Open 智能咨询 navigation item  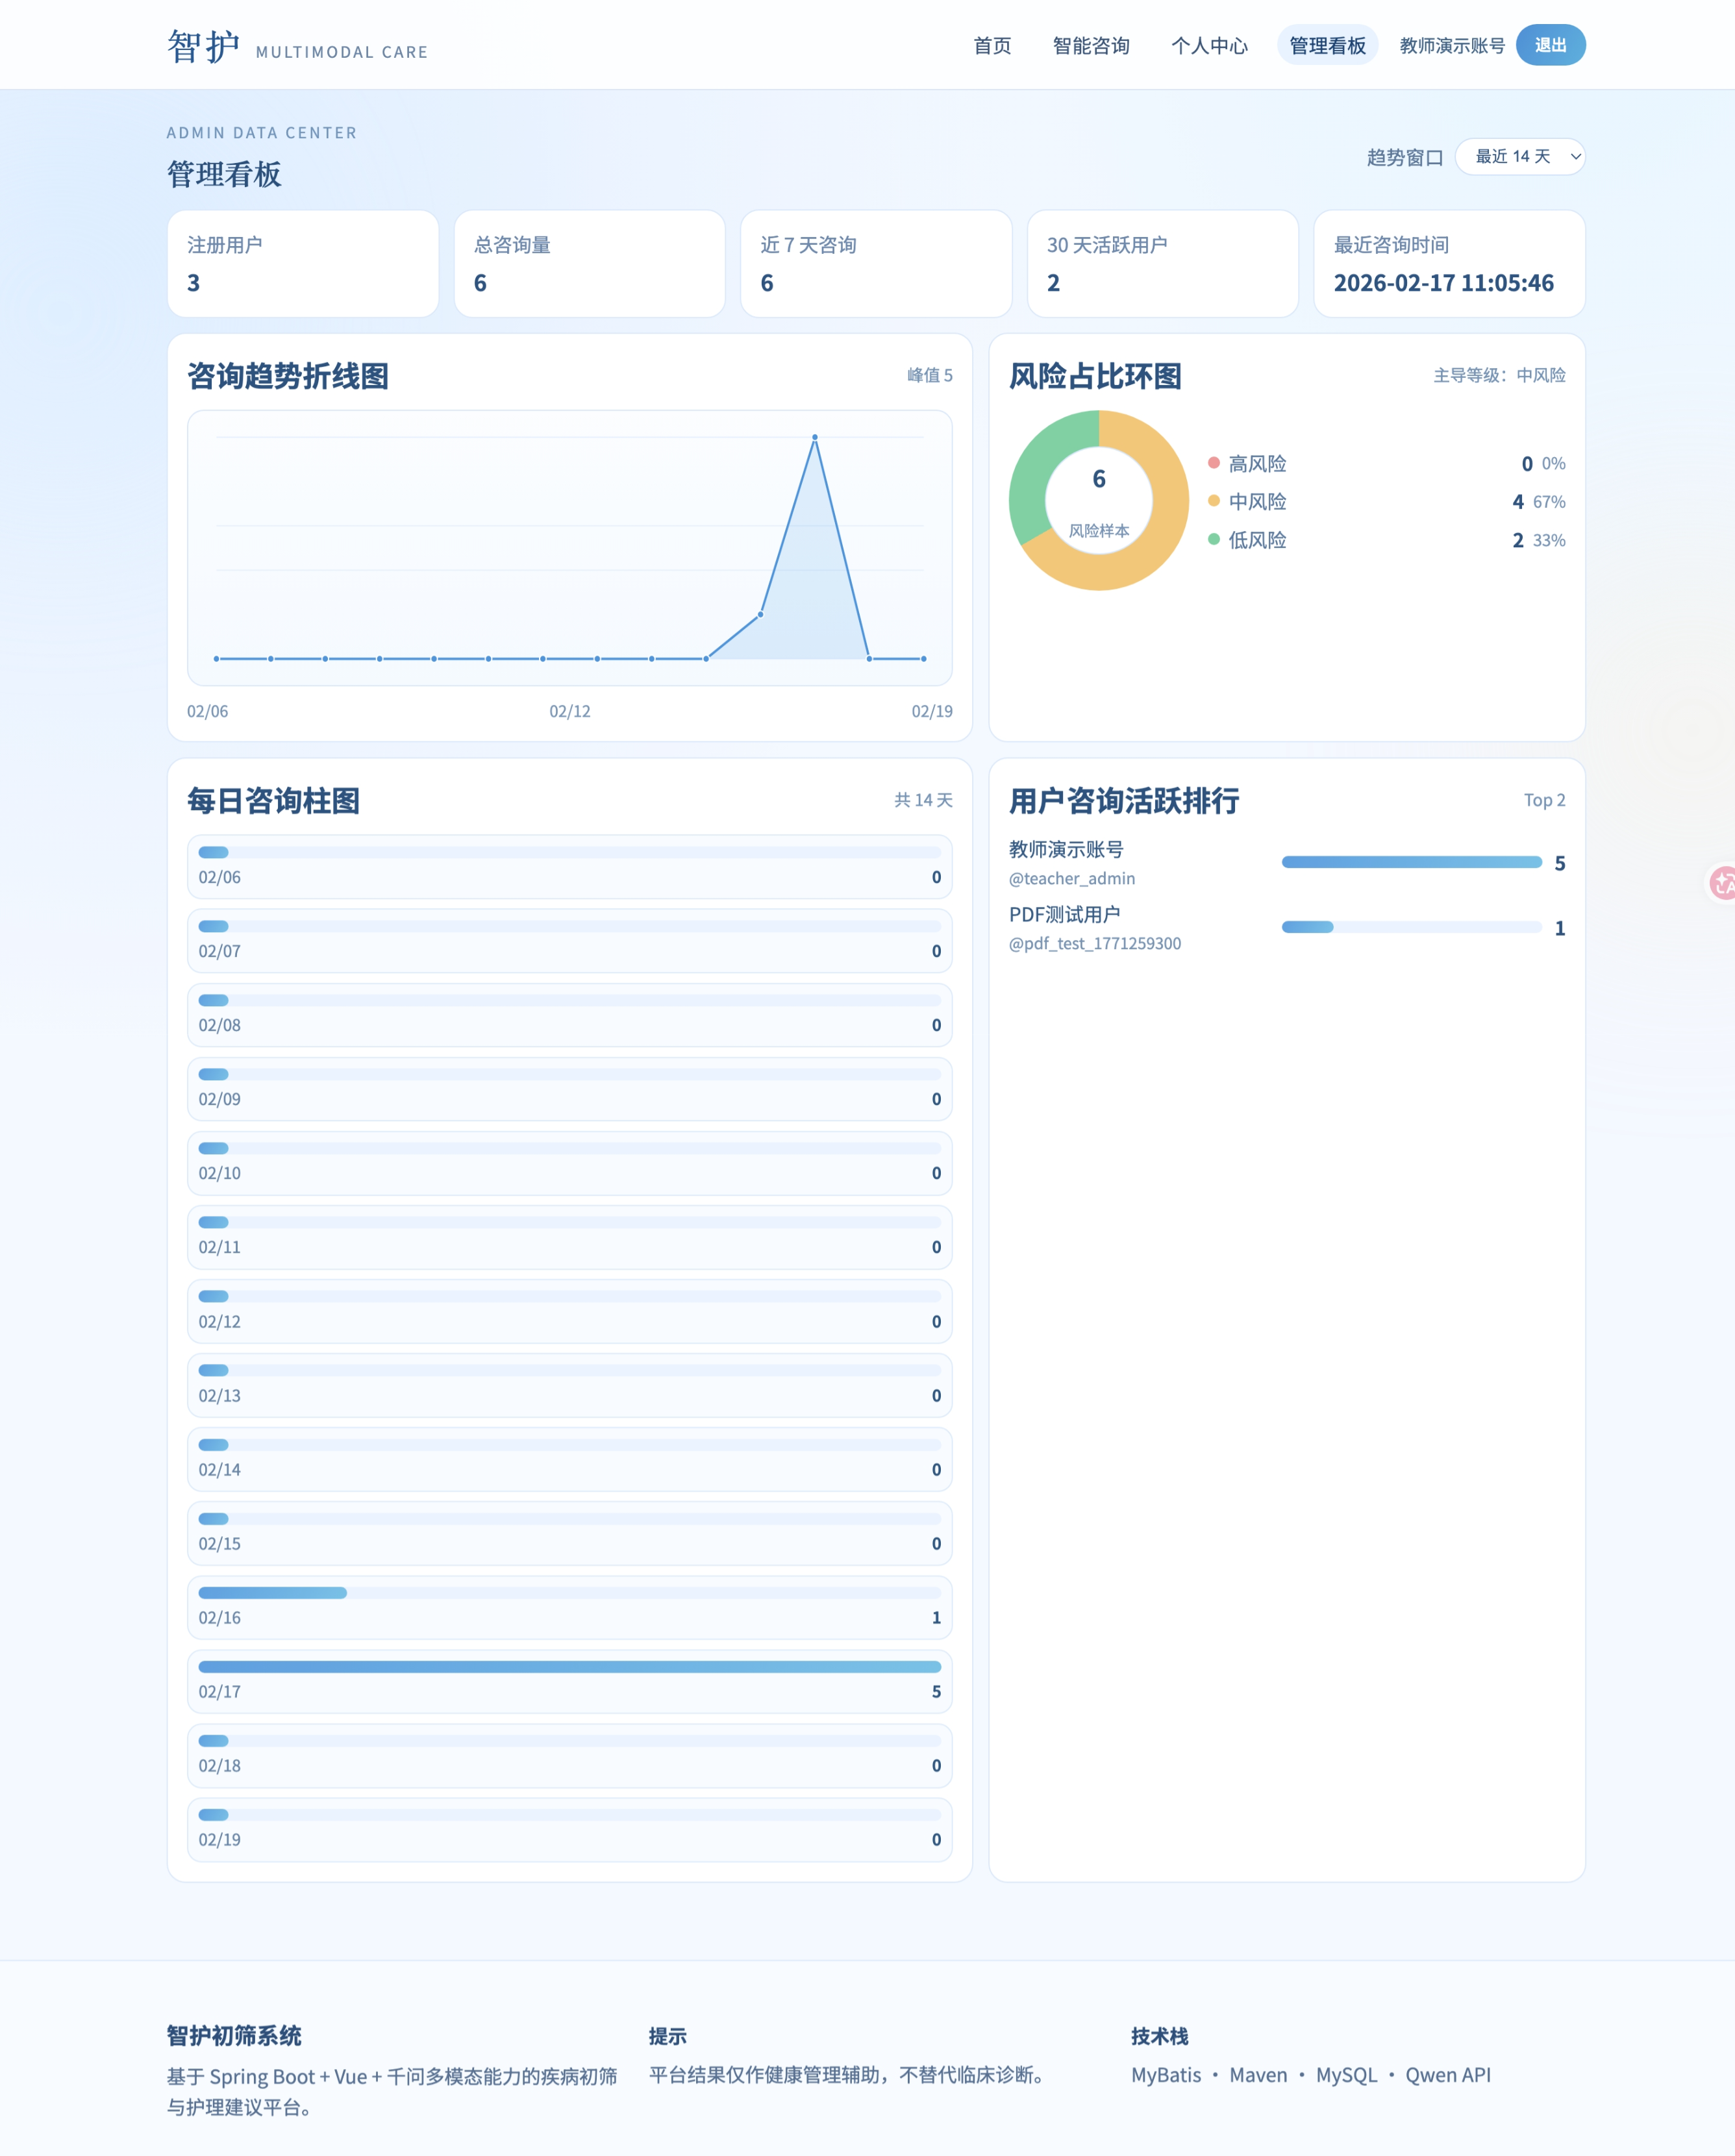pos(1090,46)
